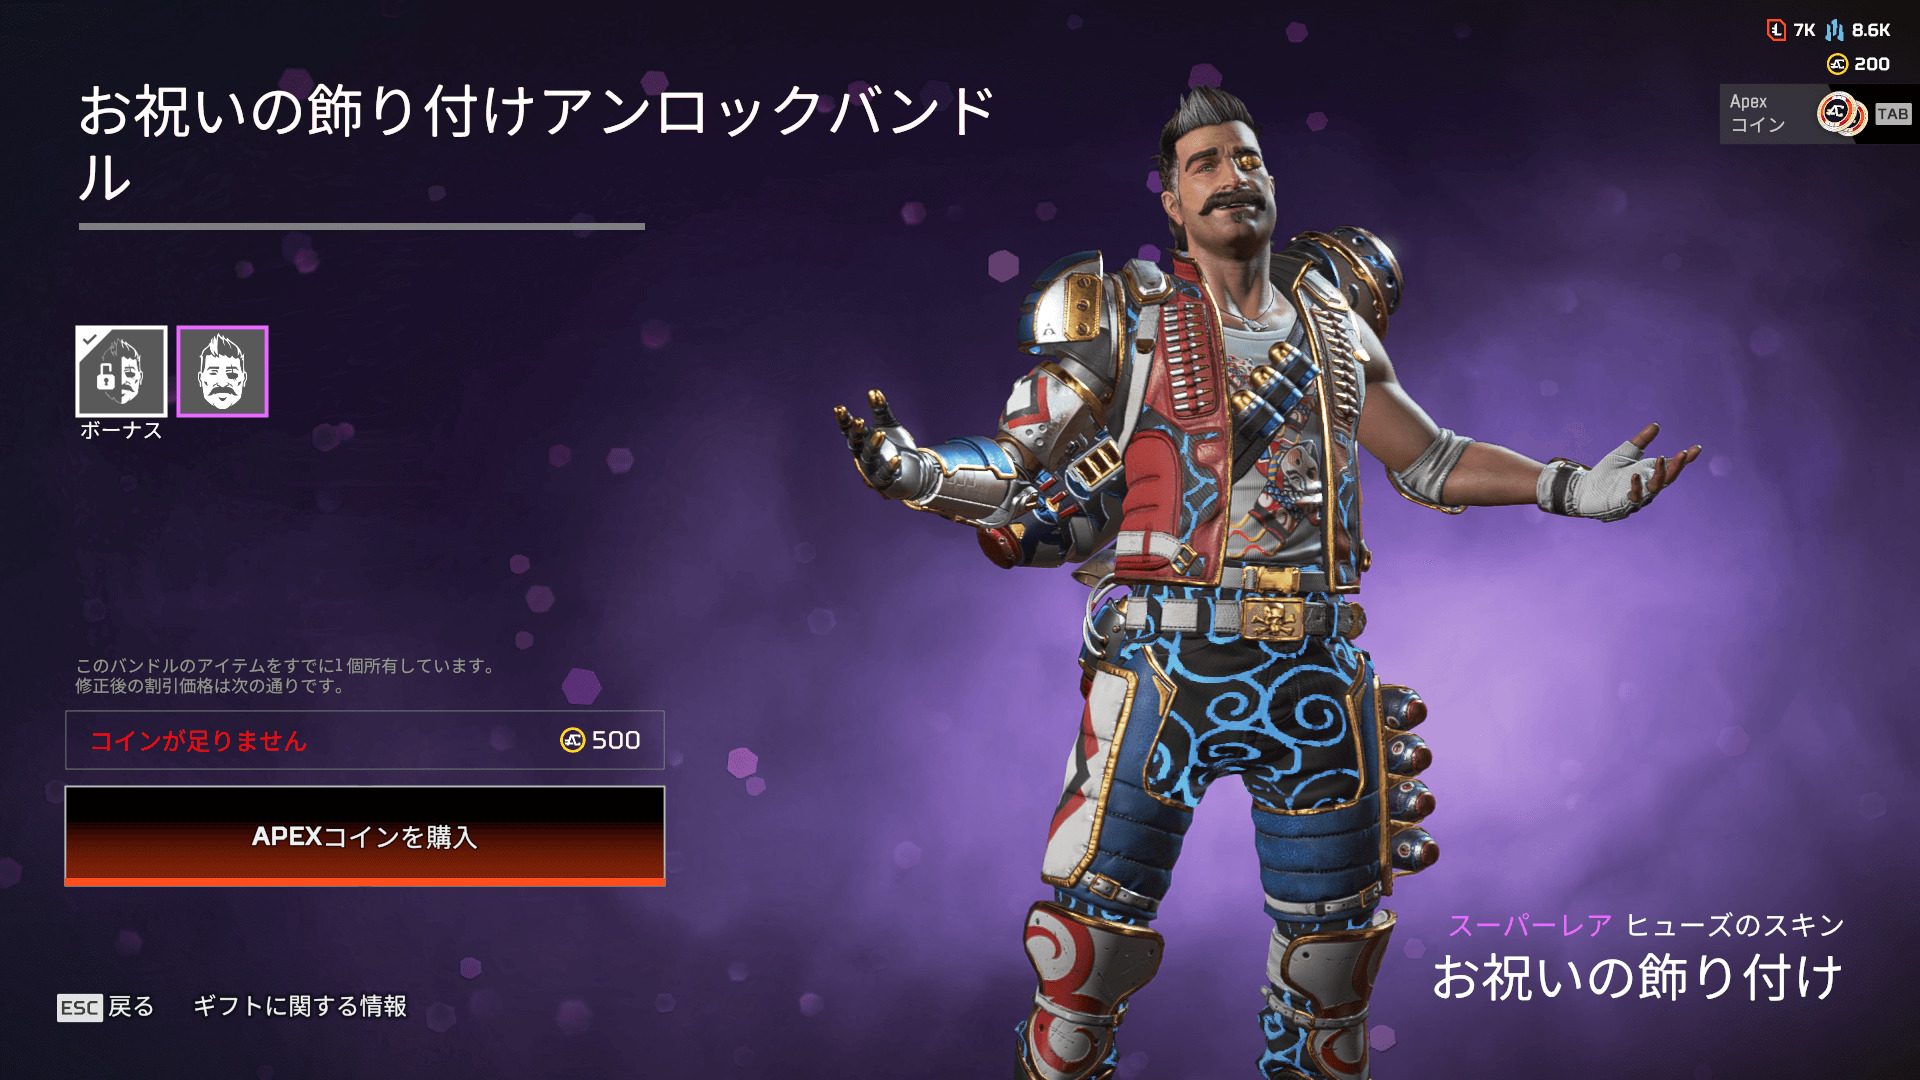
Task: Click the APEXコインを購入 button
Action: point(365,836)
